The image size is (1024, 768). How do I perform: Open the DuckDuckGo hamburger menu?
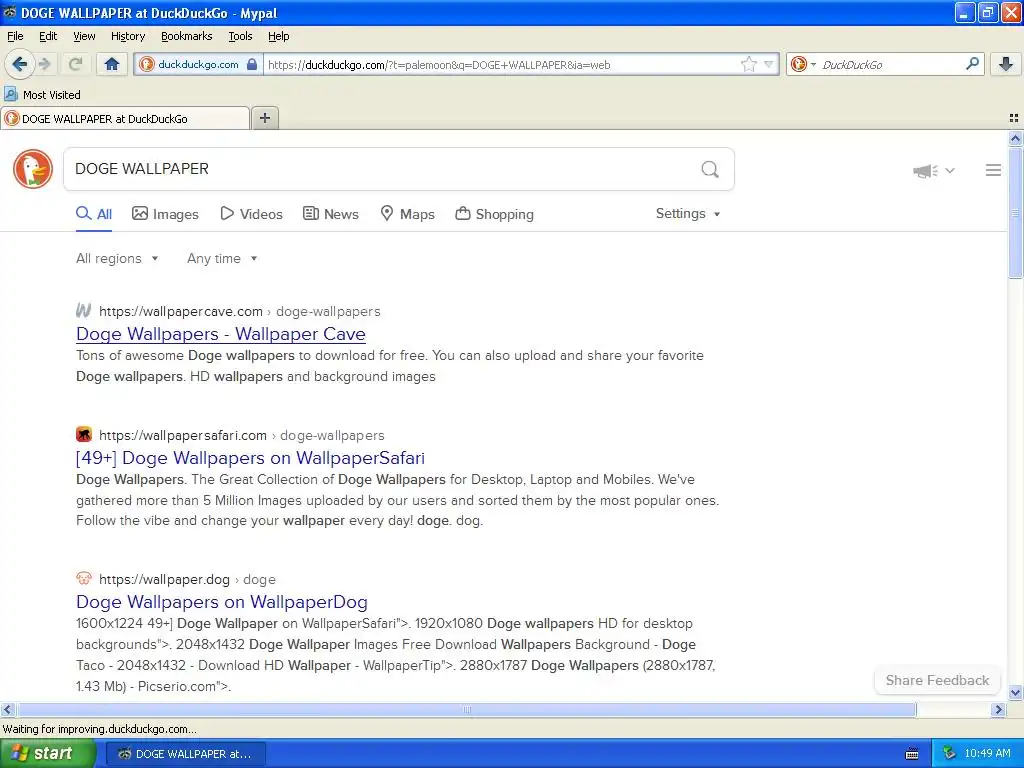(993, 170)
